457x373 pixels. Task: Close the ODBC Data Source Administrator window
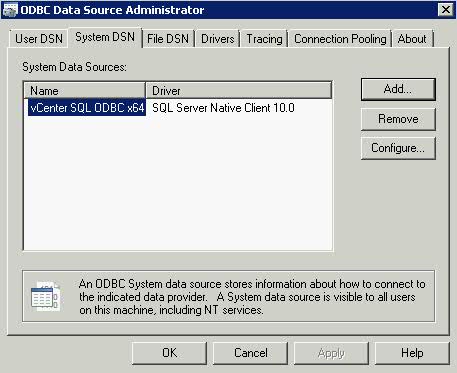[x=446, y=10]
